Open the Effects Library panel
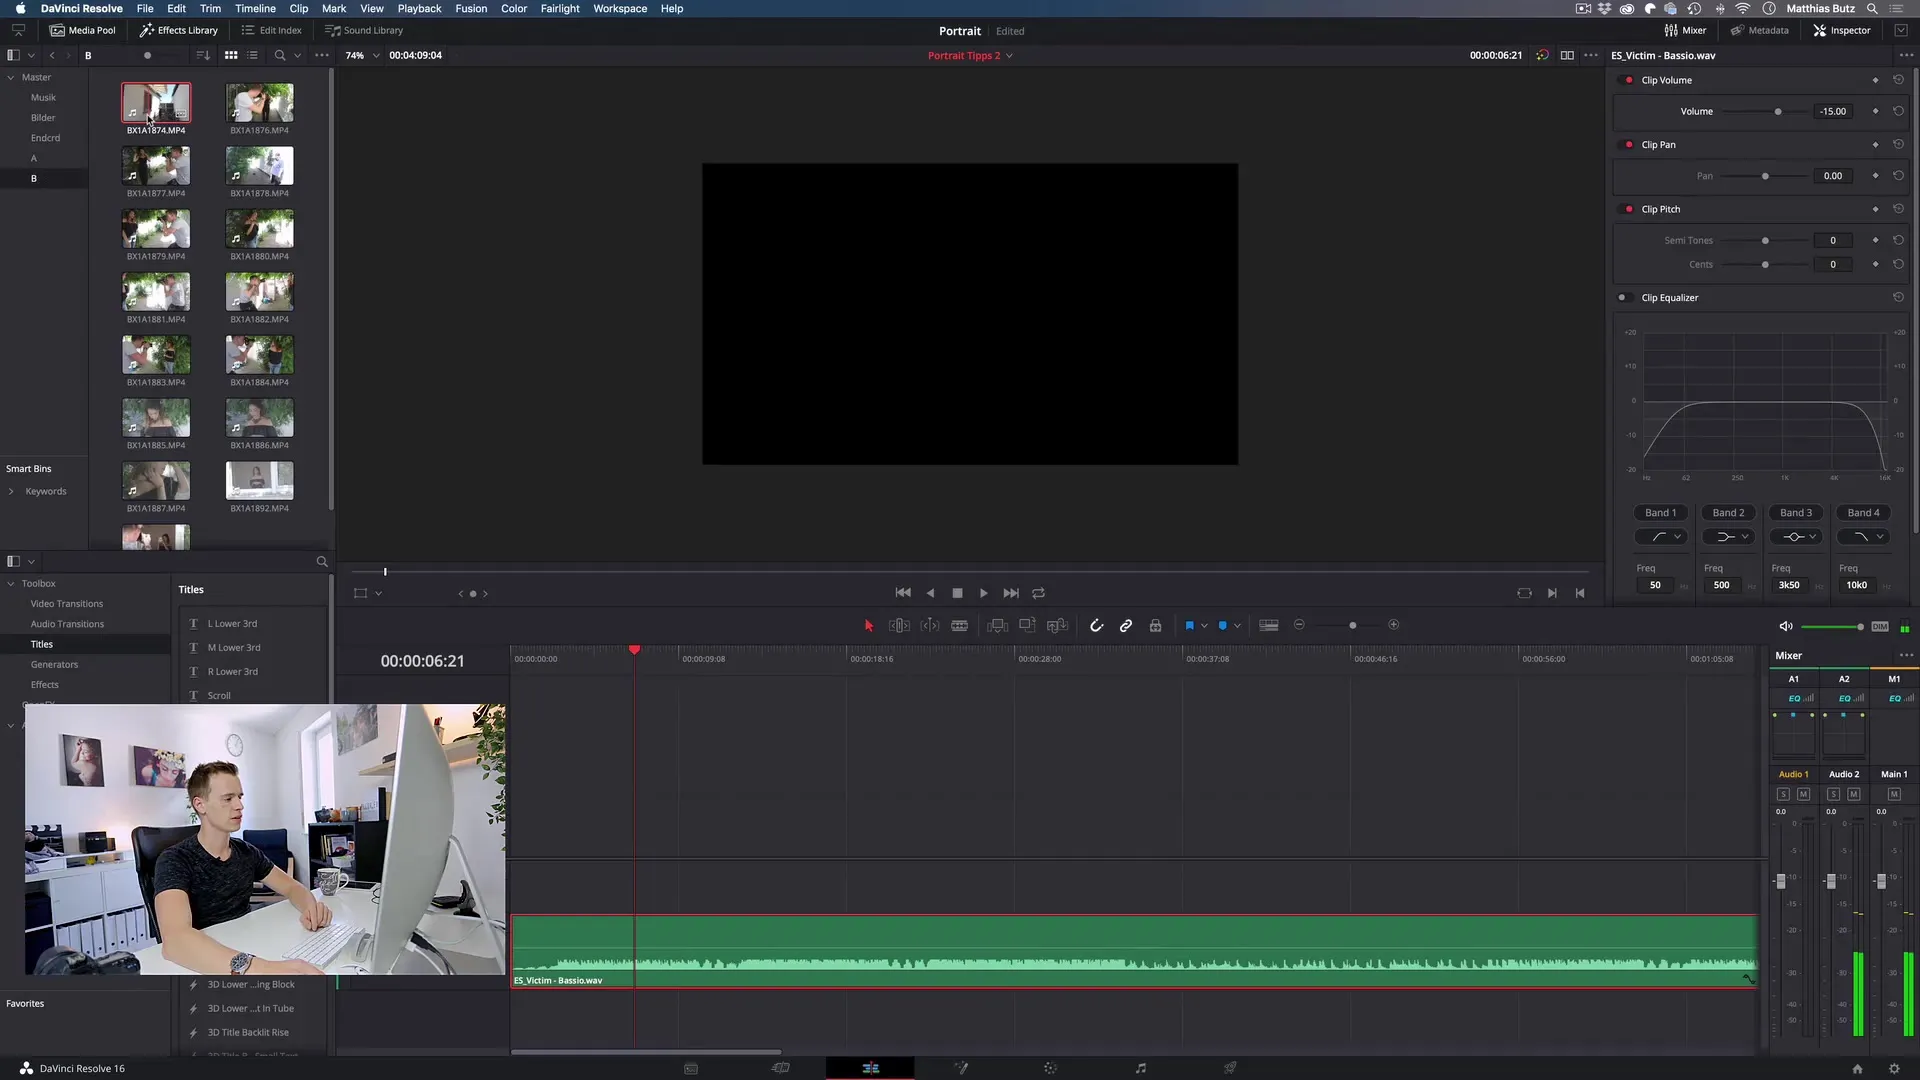The image size is (1920, 1080). (x=179, y=30)
